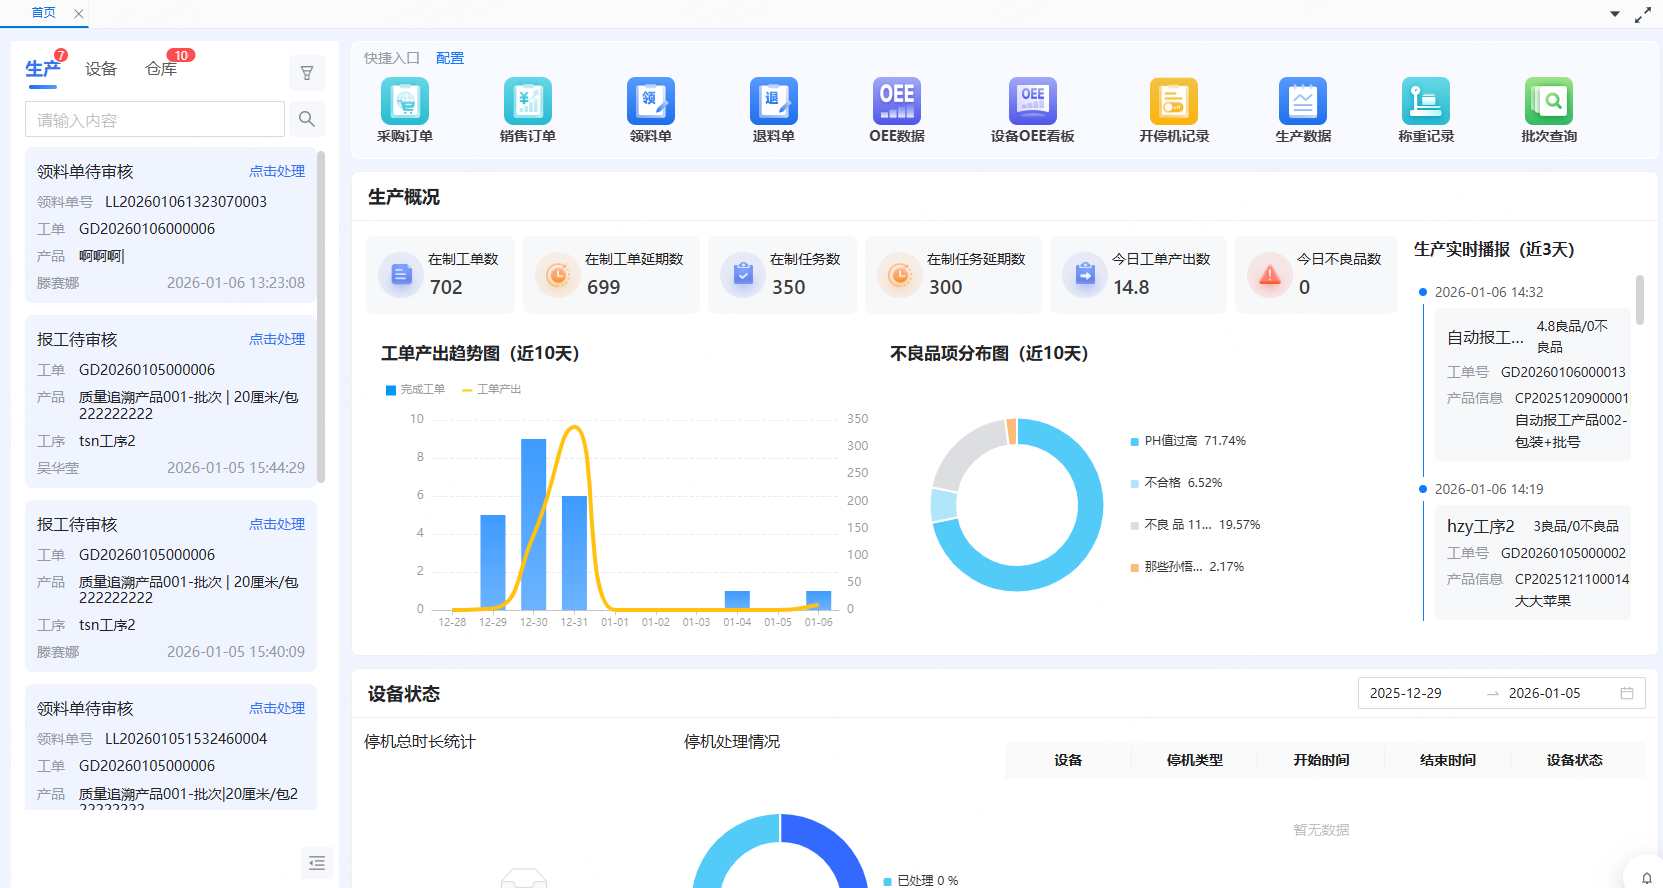
Task: Click the 设备状态 column header
Action: pos(1575,760)
